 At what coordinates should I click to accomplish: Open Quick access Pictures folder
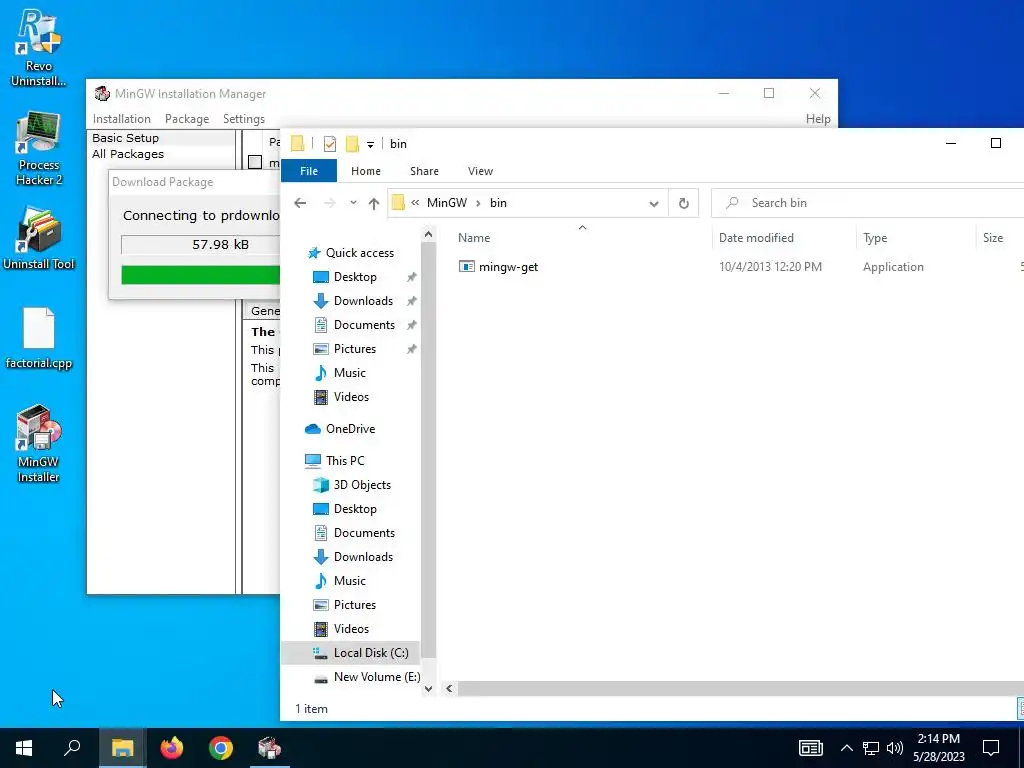[355, 349]
